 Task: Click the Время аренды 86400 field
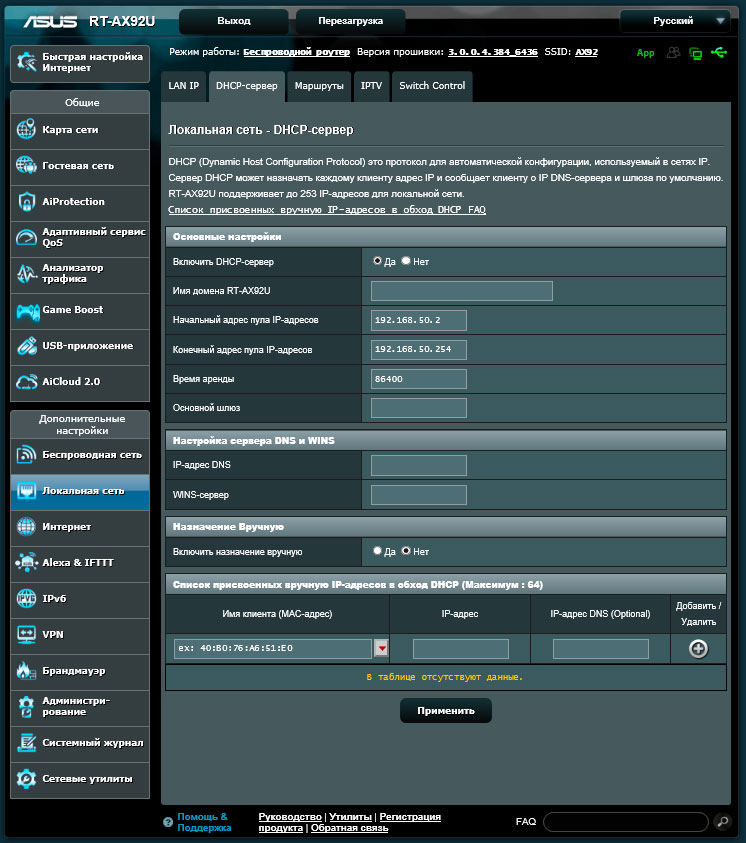[x=419, y=379]
